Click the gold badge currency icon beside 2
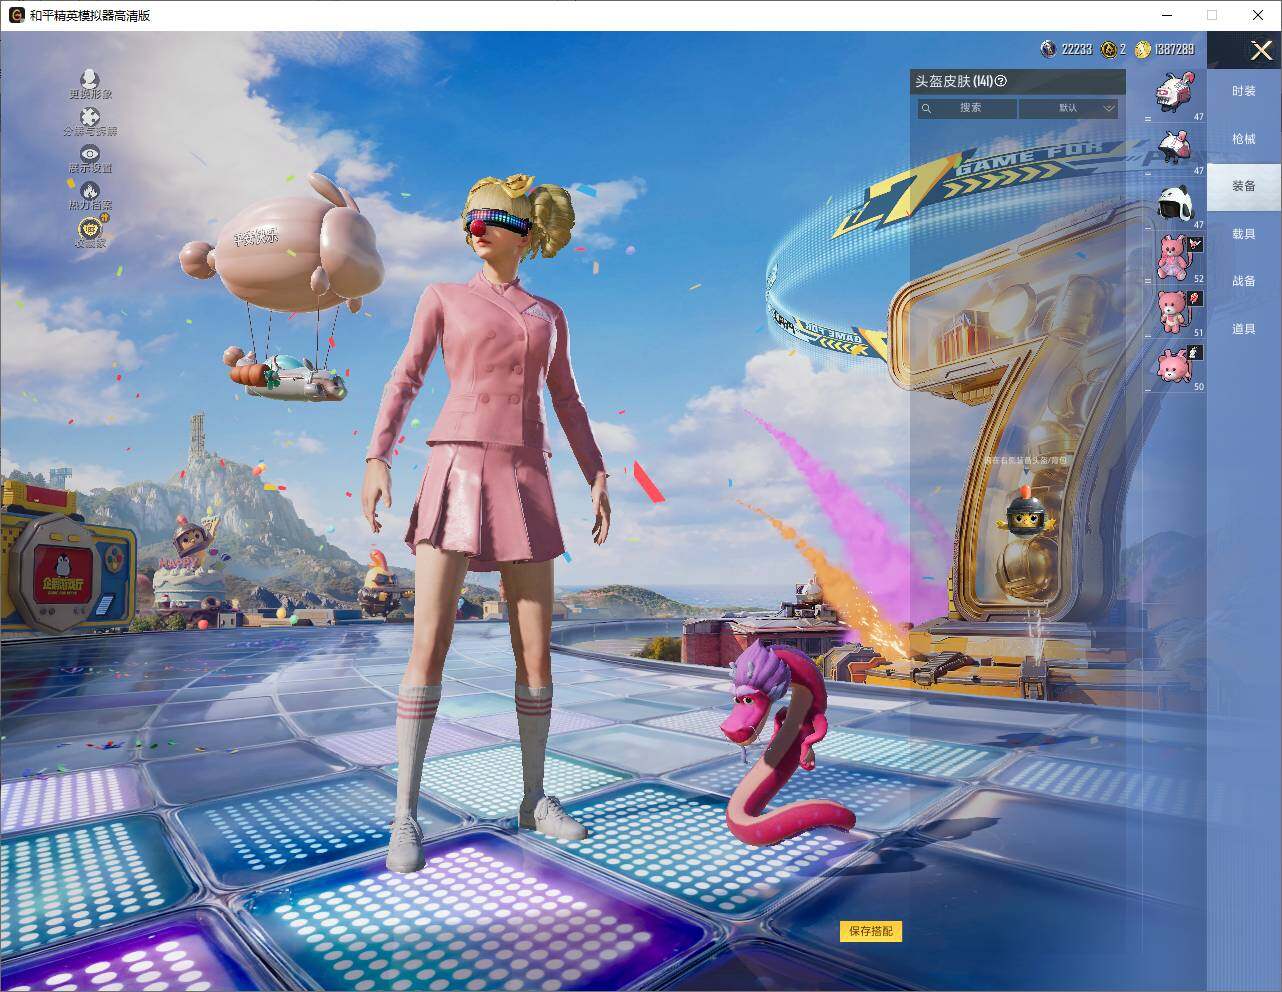The width and height of the screenshot is (1282, 992). coord(1108,49)
